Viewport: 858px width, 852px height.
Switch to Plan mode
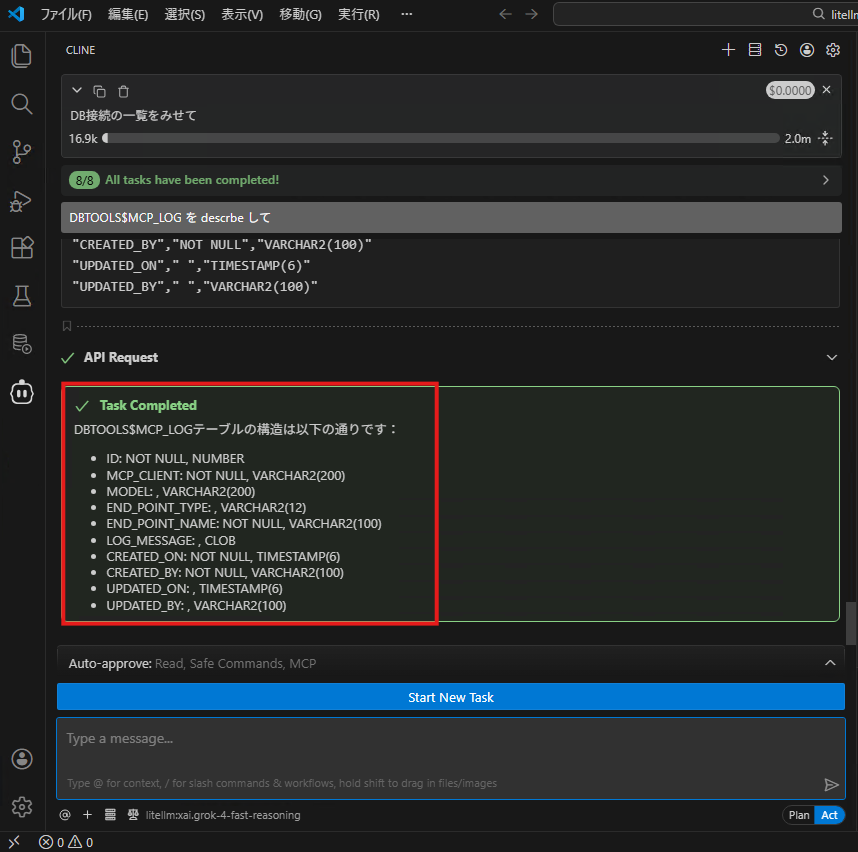[798, 815]
